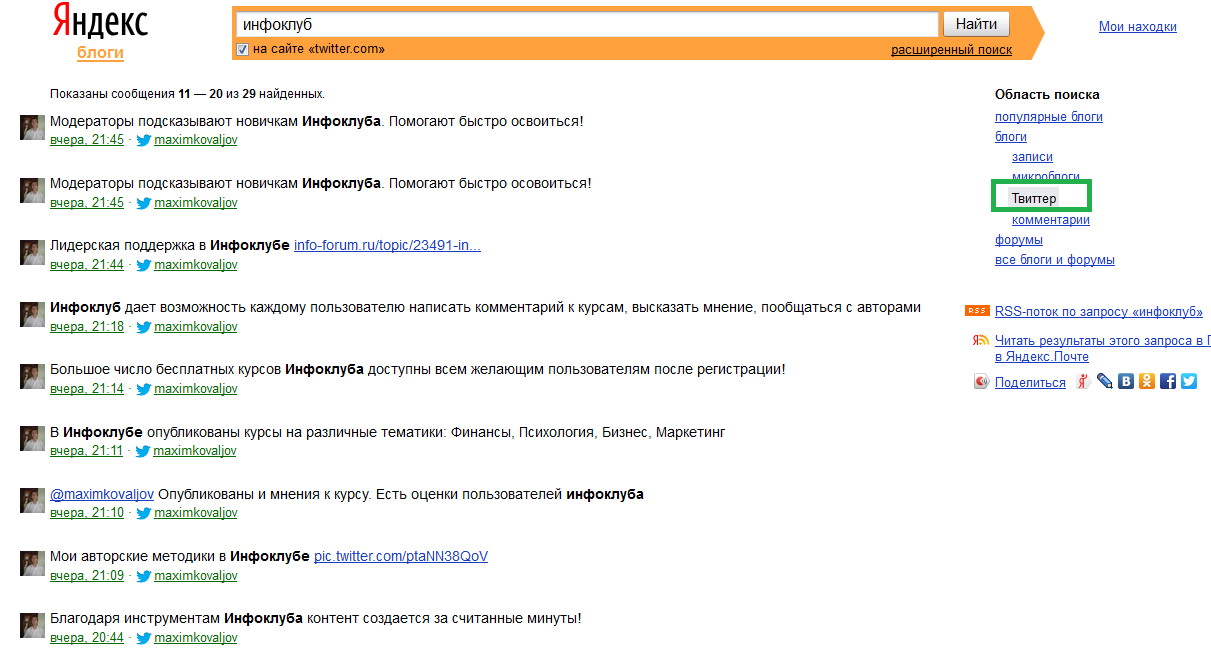Click the Twitter bird next to вчера, 21:44

[x=143, y=265]
